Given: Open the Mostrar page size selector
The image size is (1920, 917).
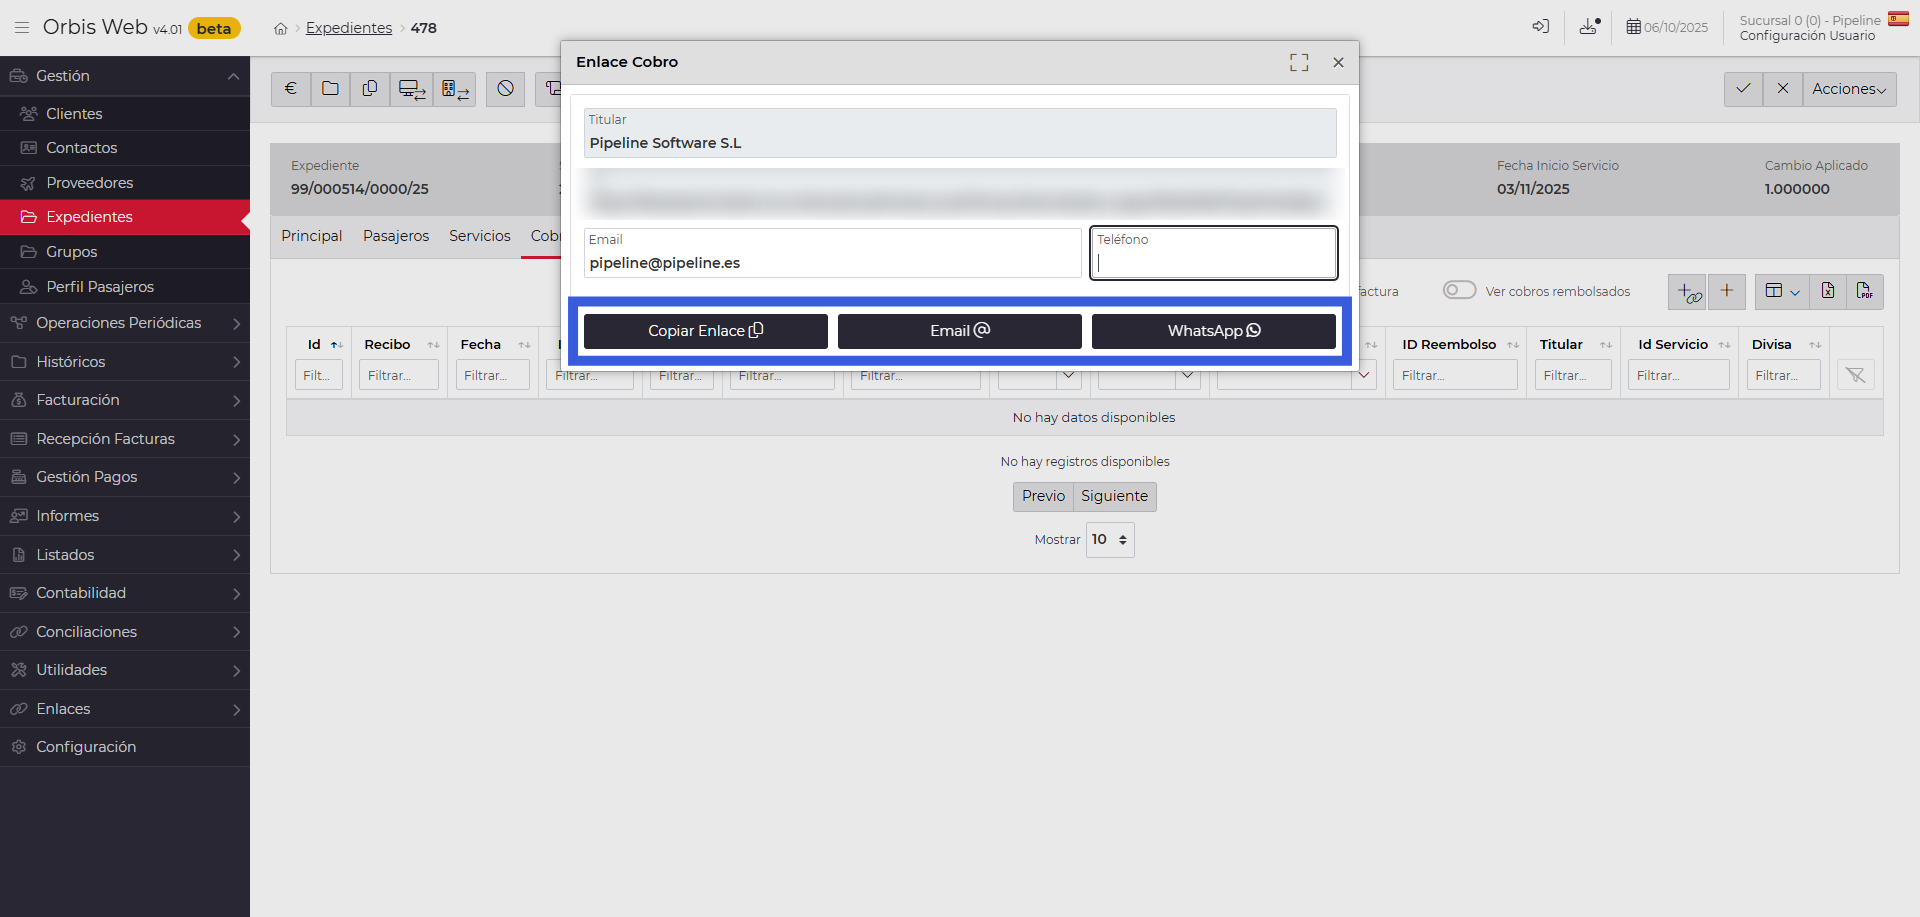Looking at the screenshot, I should (x=1110, y=540).
